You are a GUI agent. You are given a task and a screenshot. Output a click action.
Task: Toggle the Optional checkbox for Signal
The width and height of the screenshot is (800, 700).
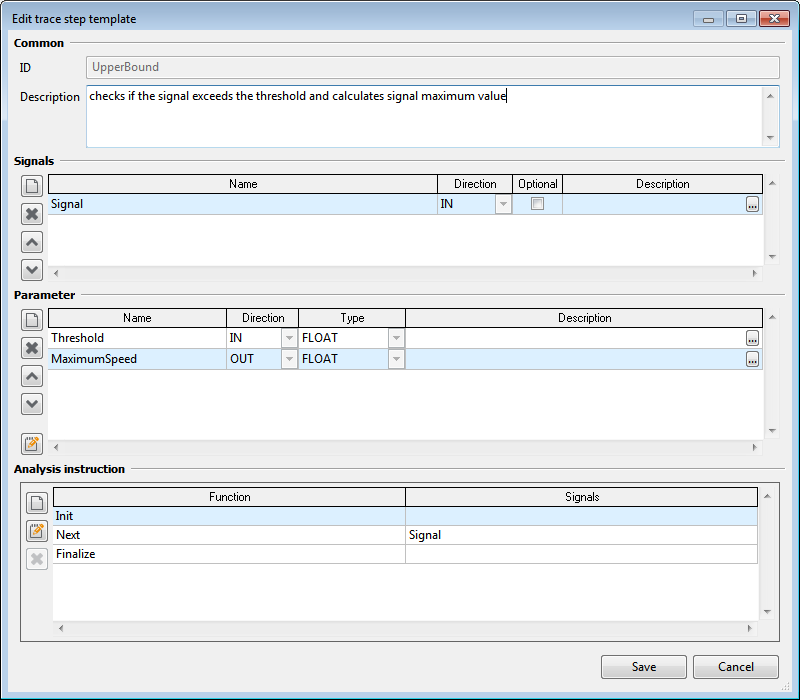click(x=537, y=204)
